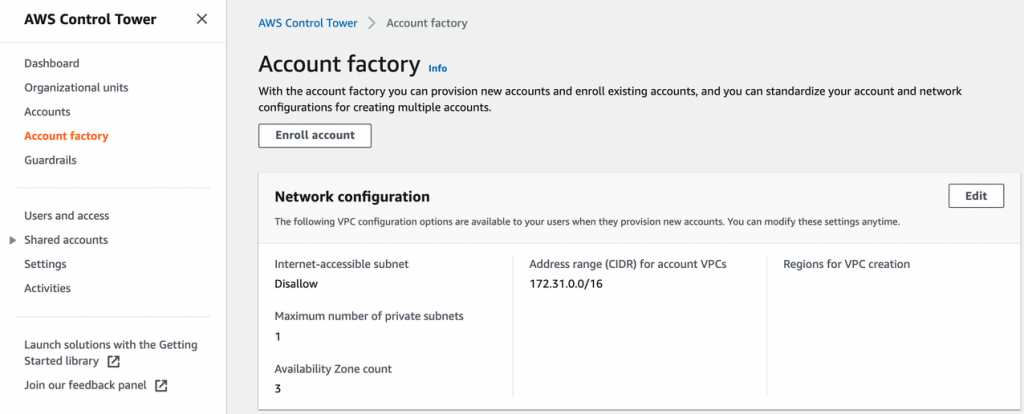Open the Accounts section
The image size is (1024, 414).
[47, 112]
